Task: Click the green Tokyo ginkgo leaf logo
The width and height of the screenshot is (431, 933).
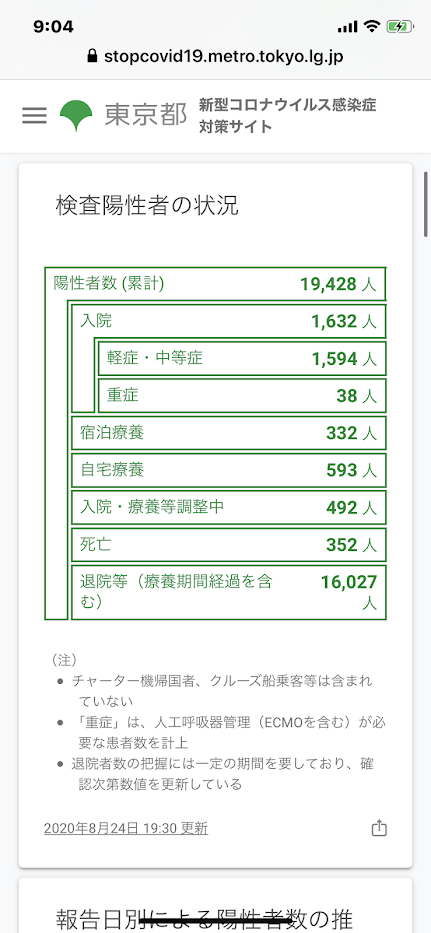Action: pos(76,115)
